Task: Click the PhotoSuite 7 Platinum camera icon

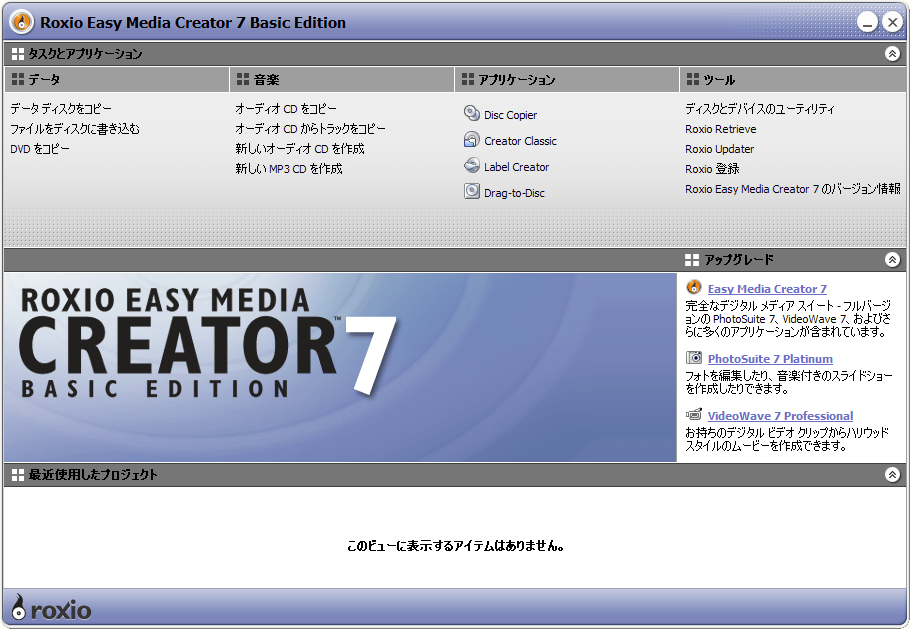Action: click(694, 357)
